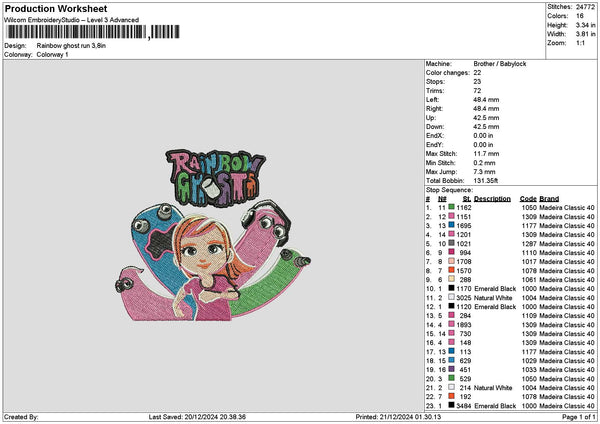Image resolution: width=600 pixels, height=424 pixels.
Task: Click thread code 1287 in stop row 5
Action: [x=529, y=243]
